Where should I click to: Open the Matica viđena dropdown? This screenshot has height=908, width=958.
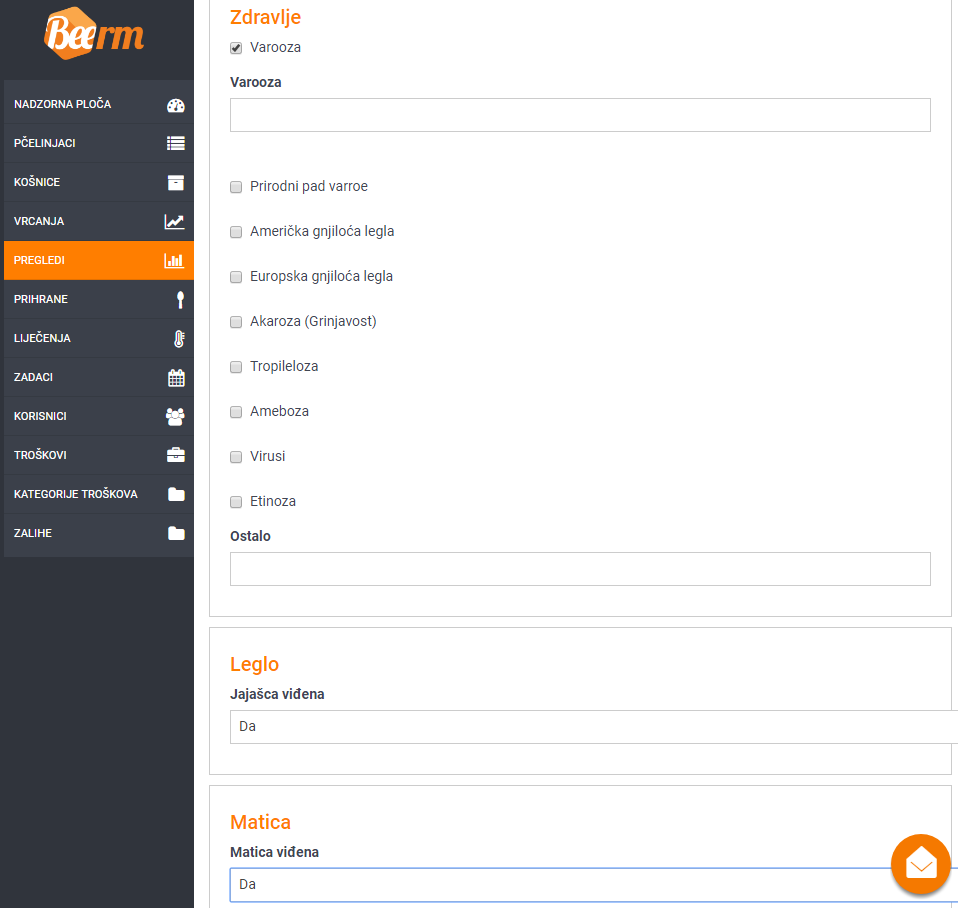pos(593,884)
